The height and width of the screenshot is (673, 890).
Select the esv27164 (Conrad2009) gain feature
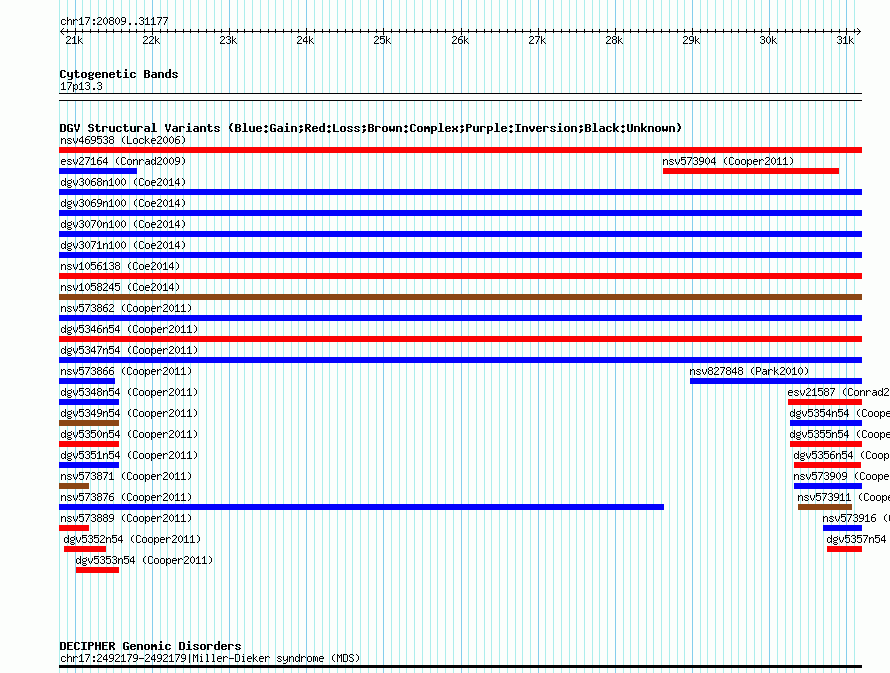98,171
